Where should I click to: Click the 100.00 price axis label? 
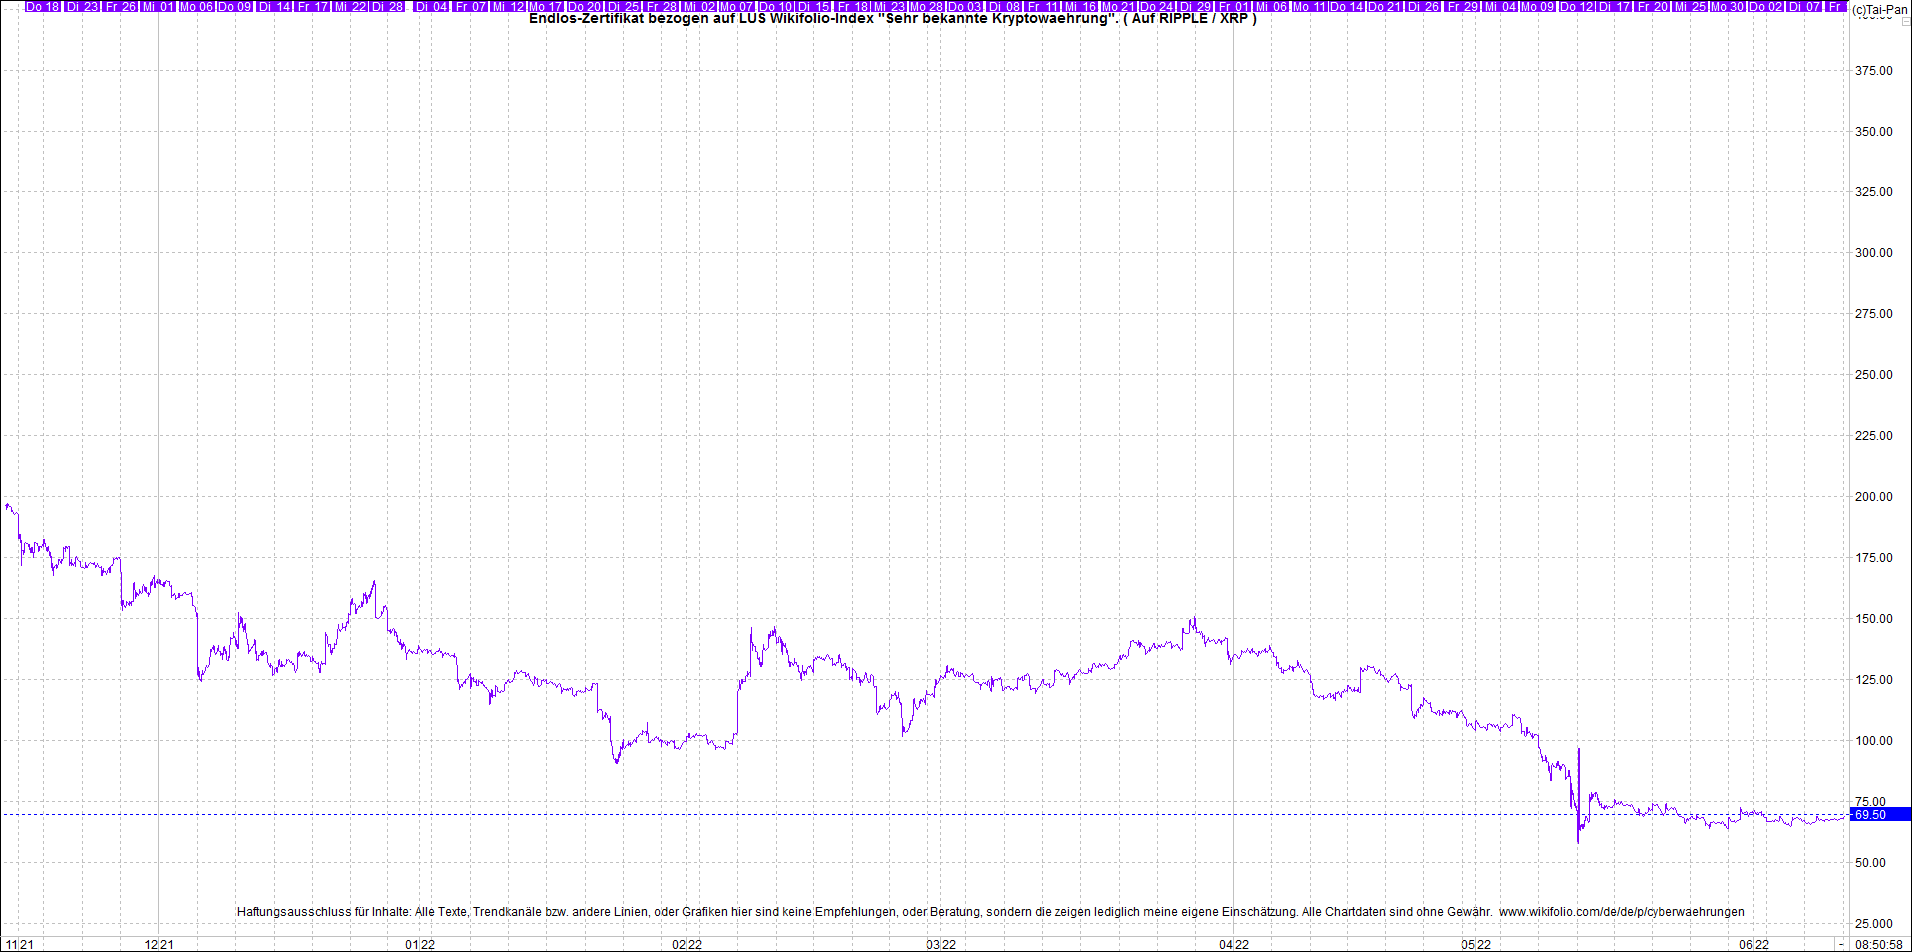tap(1874, 741)
